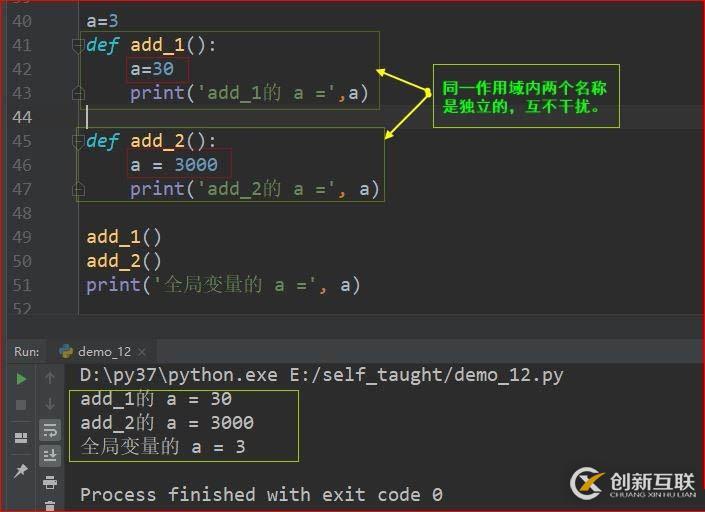Image resolution: width=705 pixels, height=512 pixels.
Task: Close the demo_12 run tab
Action: pyautogui.click(x=142, y=352)
